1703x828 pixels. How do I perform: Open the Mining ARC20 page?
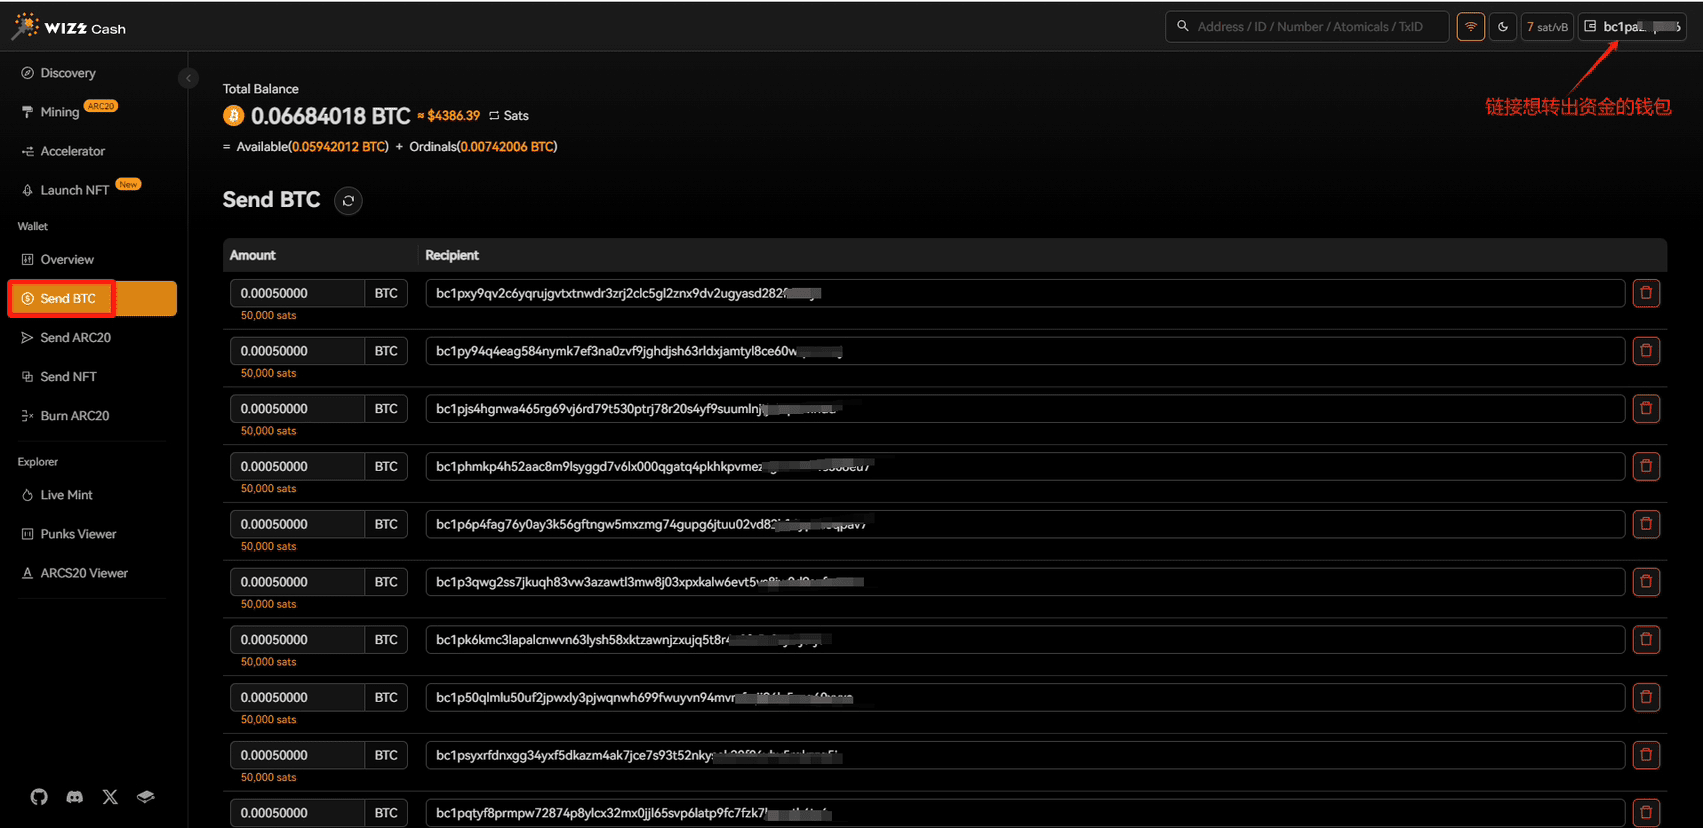pyautogui.click(x=68, y=111)
